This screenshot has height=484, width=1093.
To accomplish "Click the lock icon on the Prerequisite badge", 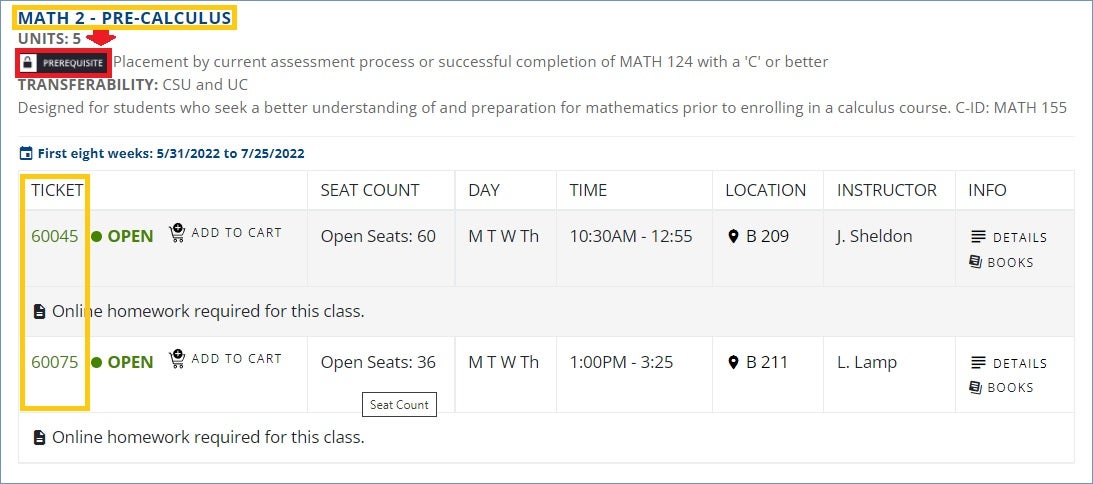I will (29, 62).
